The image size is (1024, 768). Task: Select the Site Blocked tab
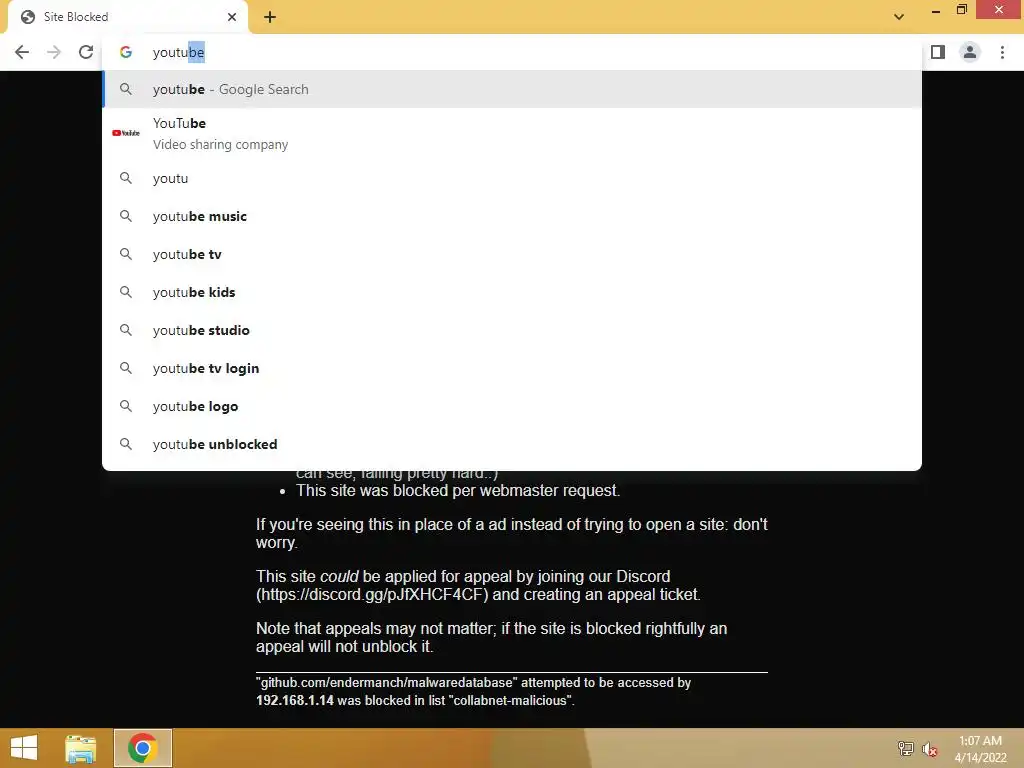tap(129, 17)
